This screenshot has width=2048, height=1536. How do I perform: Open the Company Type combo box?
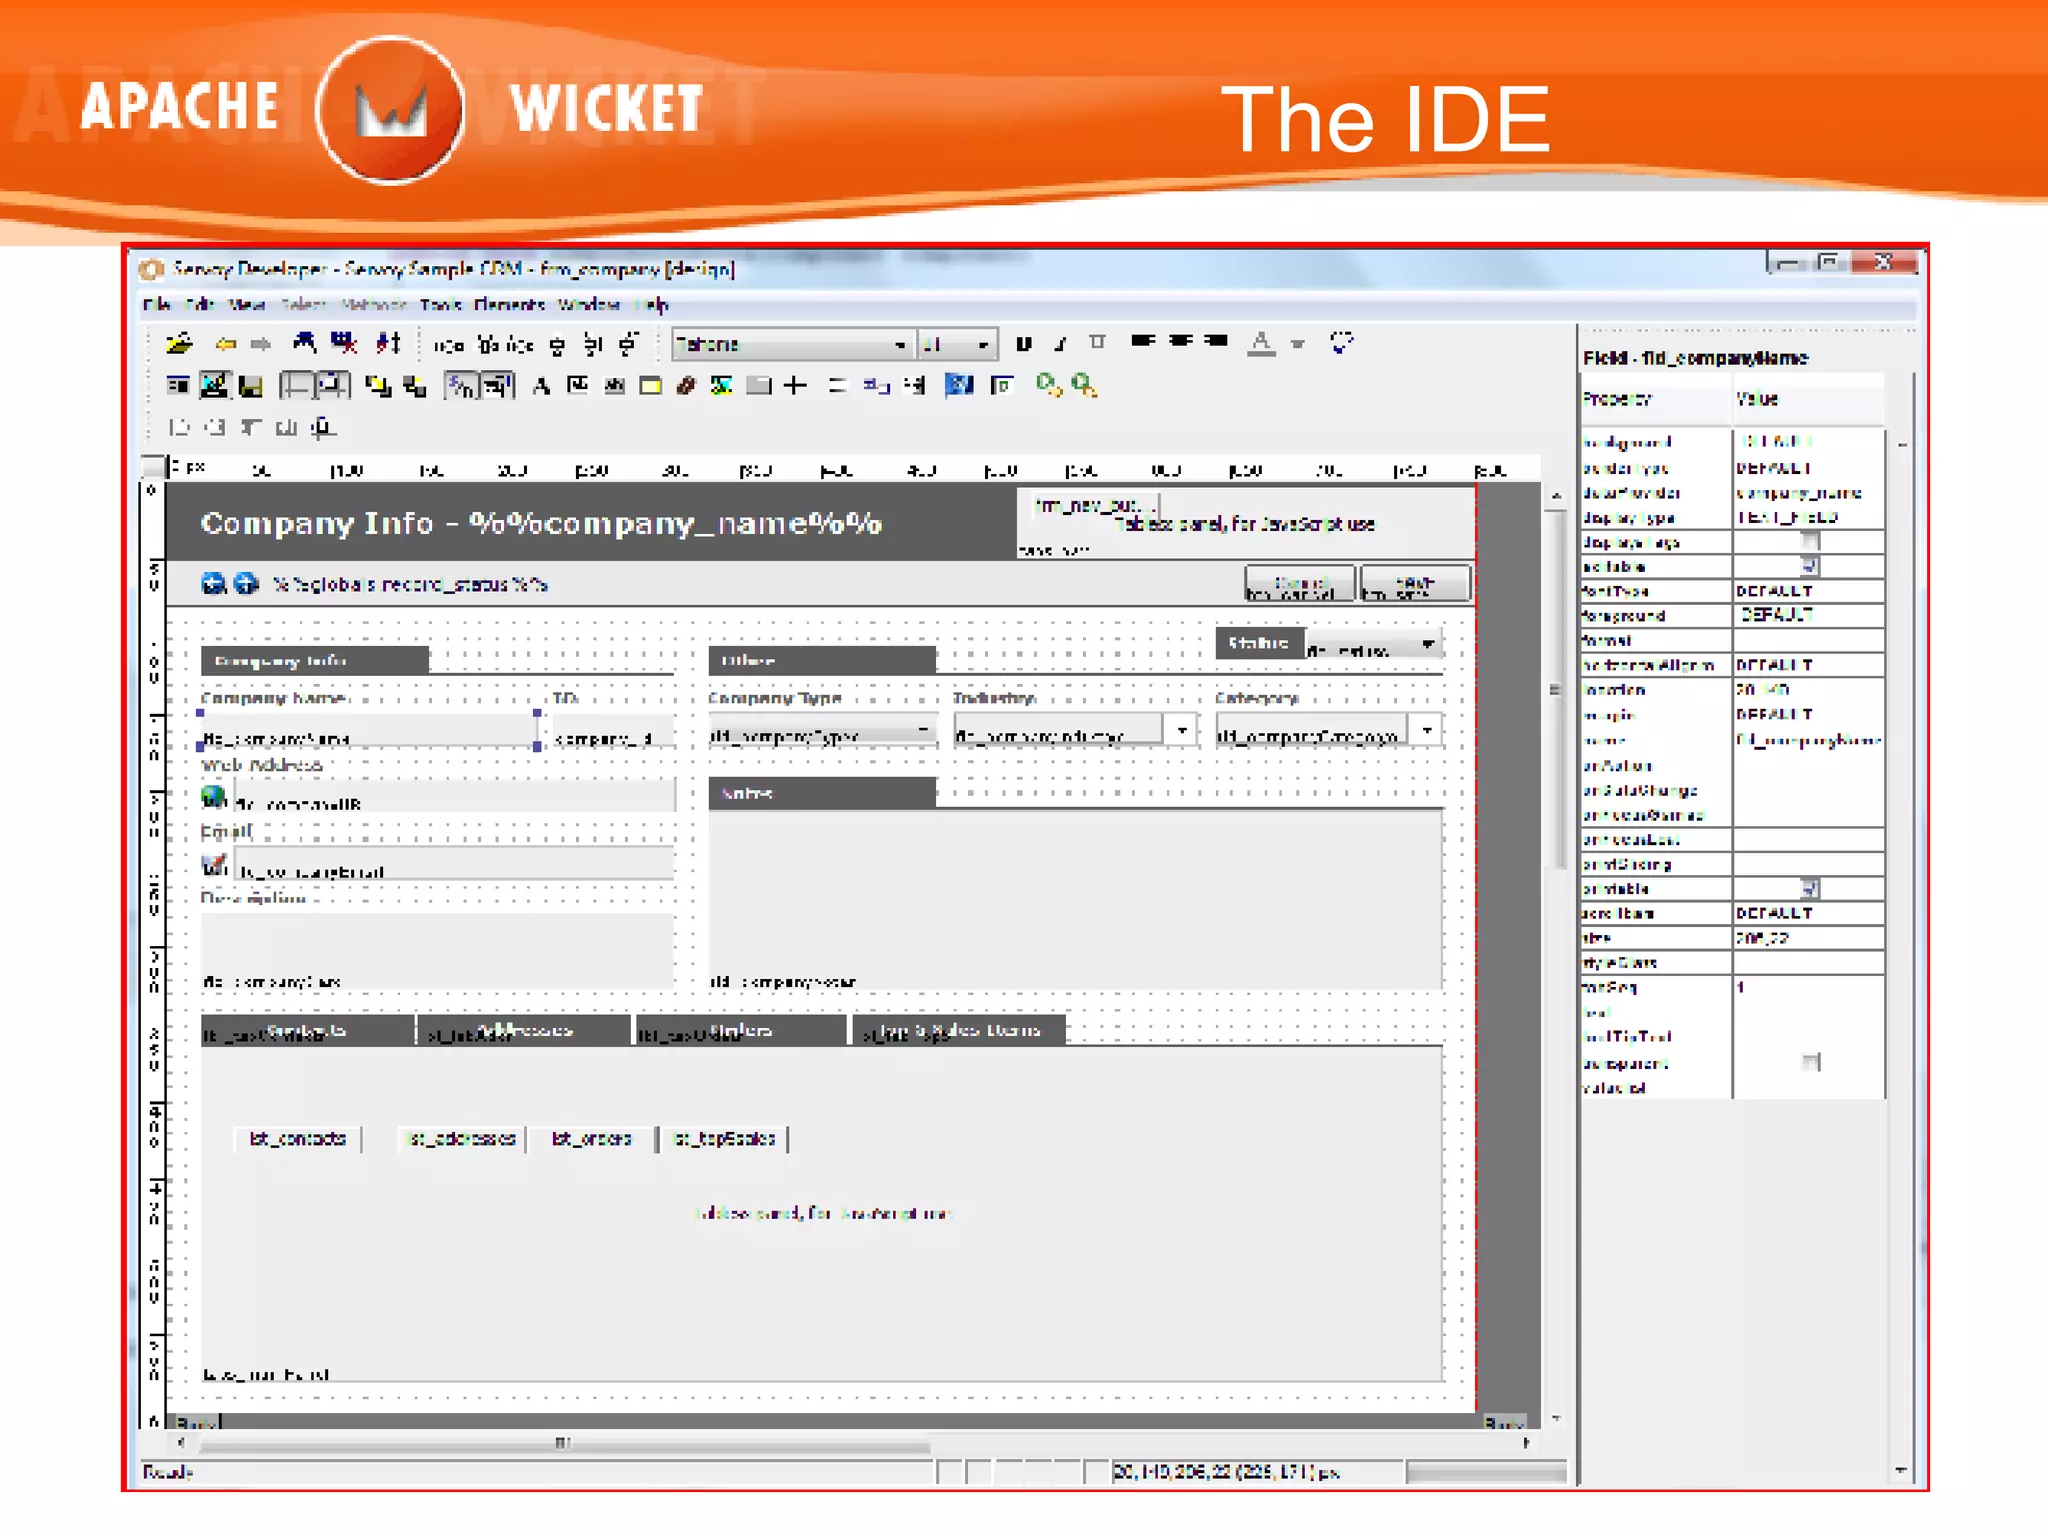[822, 732]
